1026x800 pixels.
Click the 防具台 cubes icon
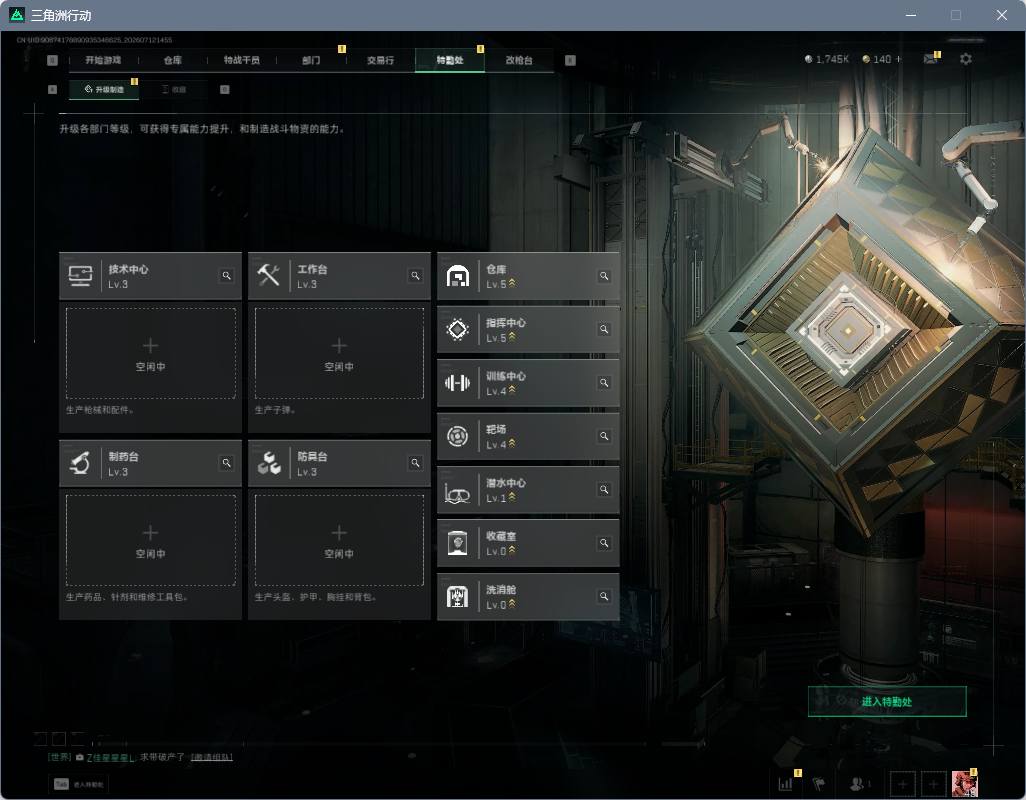pos(268,463)
